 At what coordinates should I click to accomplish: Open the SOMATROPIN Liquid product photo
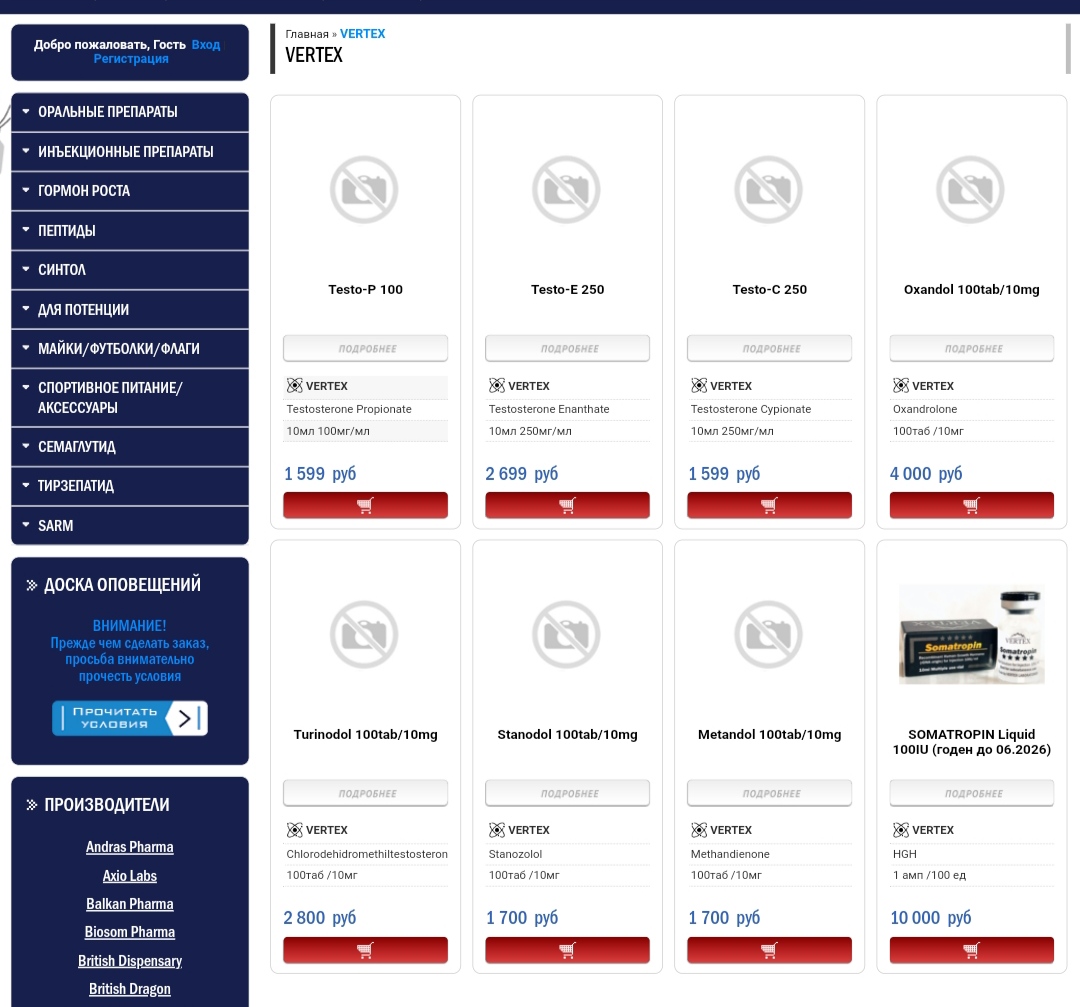click(971, 634)
